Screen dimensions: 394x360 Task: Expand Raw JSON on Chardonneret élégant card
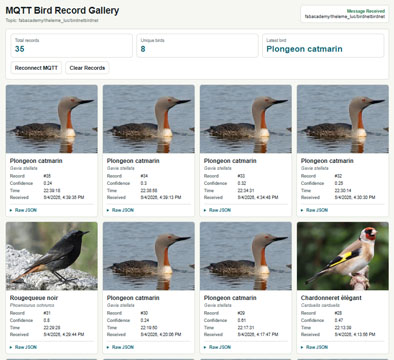pyautogui.click(x=314, y=347)
